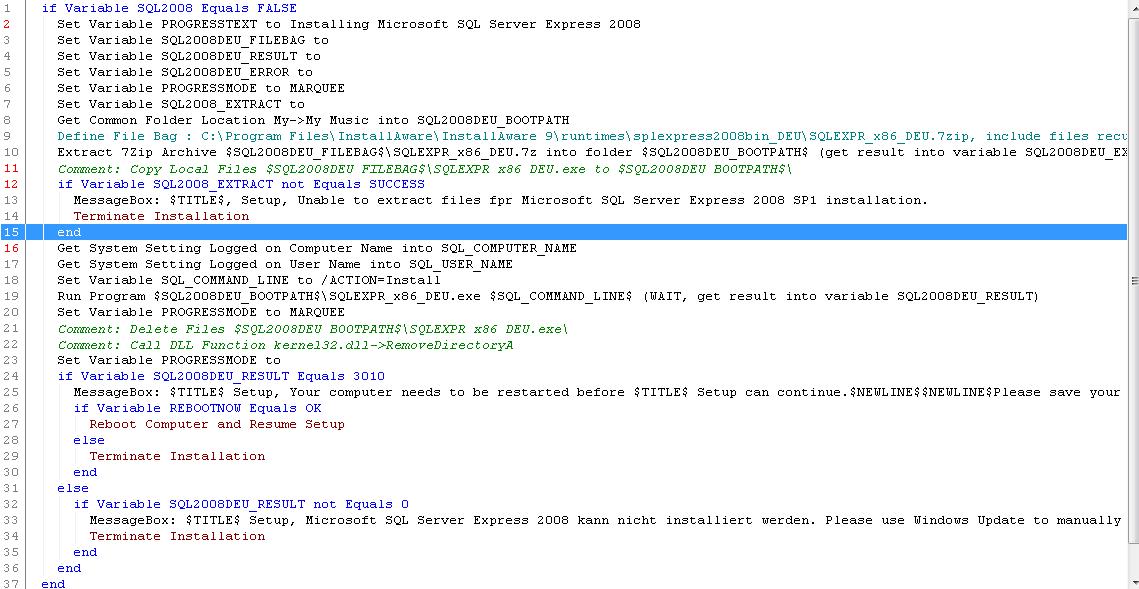Select line 'if Variable SQL2008 Equals FALSE'

pos(169,8)
